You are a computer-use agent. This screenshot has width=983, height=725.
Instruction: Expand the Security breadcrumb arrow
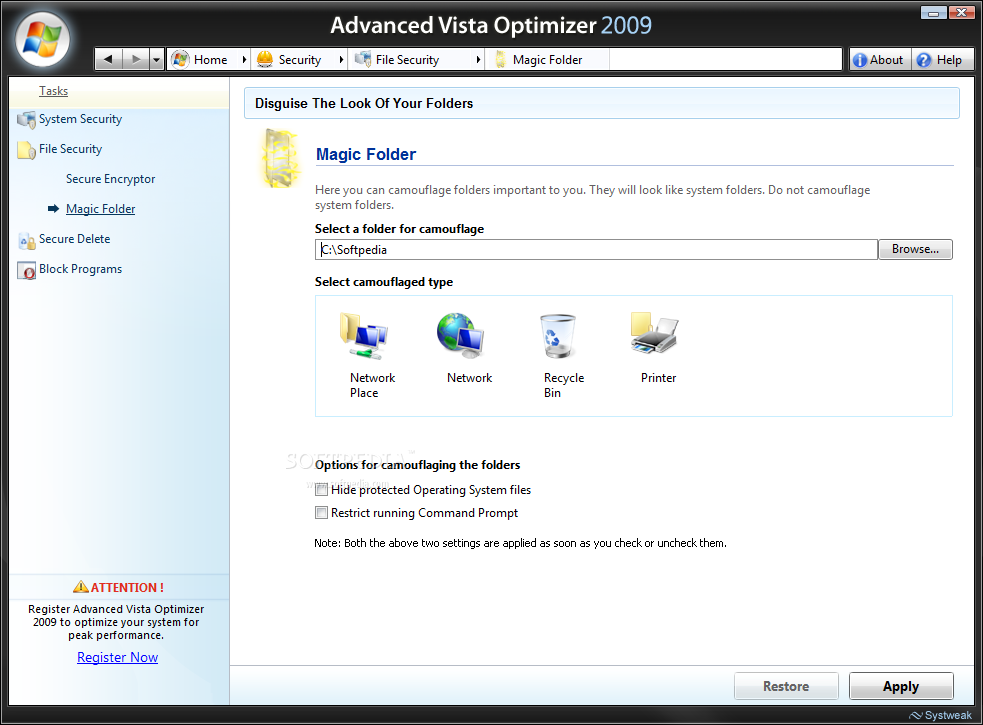[x=341, y=60]
